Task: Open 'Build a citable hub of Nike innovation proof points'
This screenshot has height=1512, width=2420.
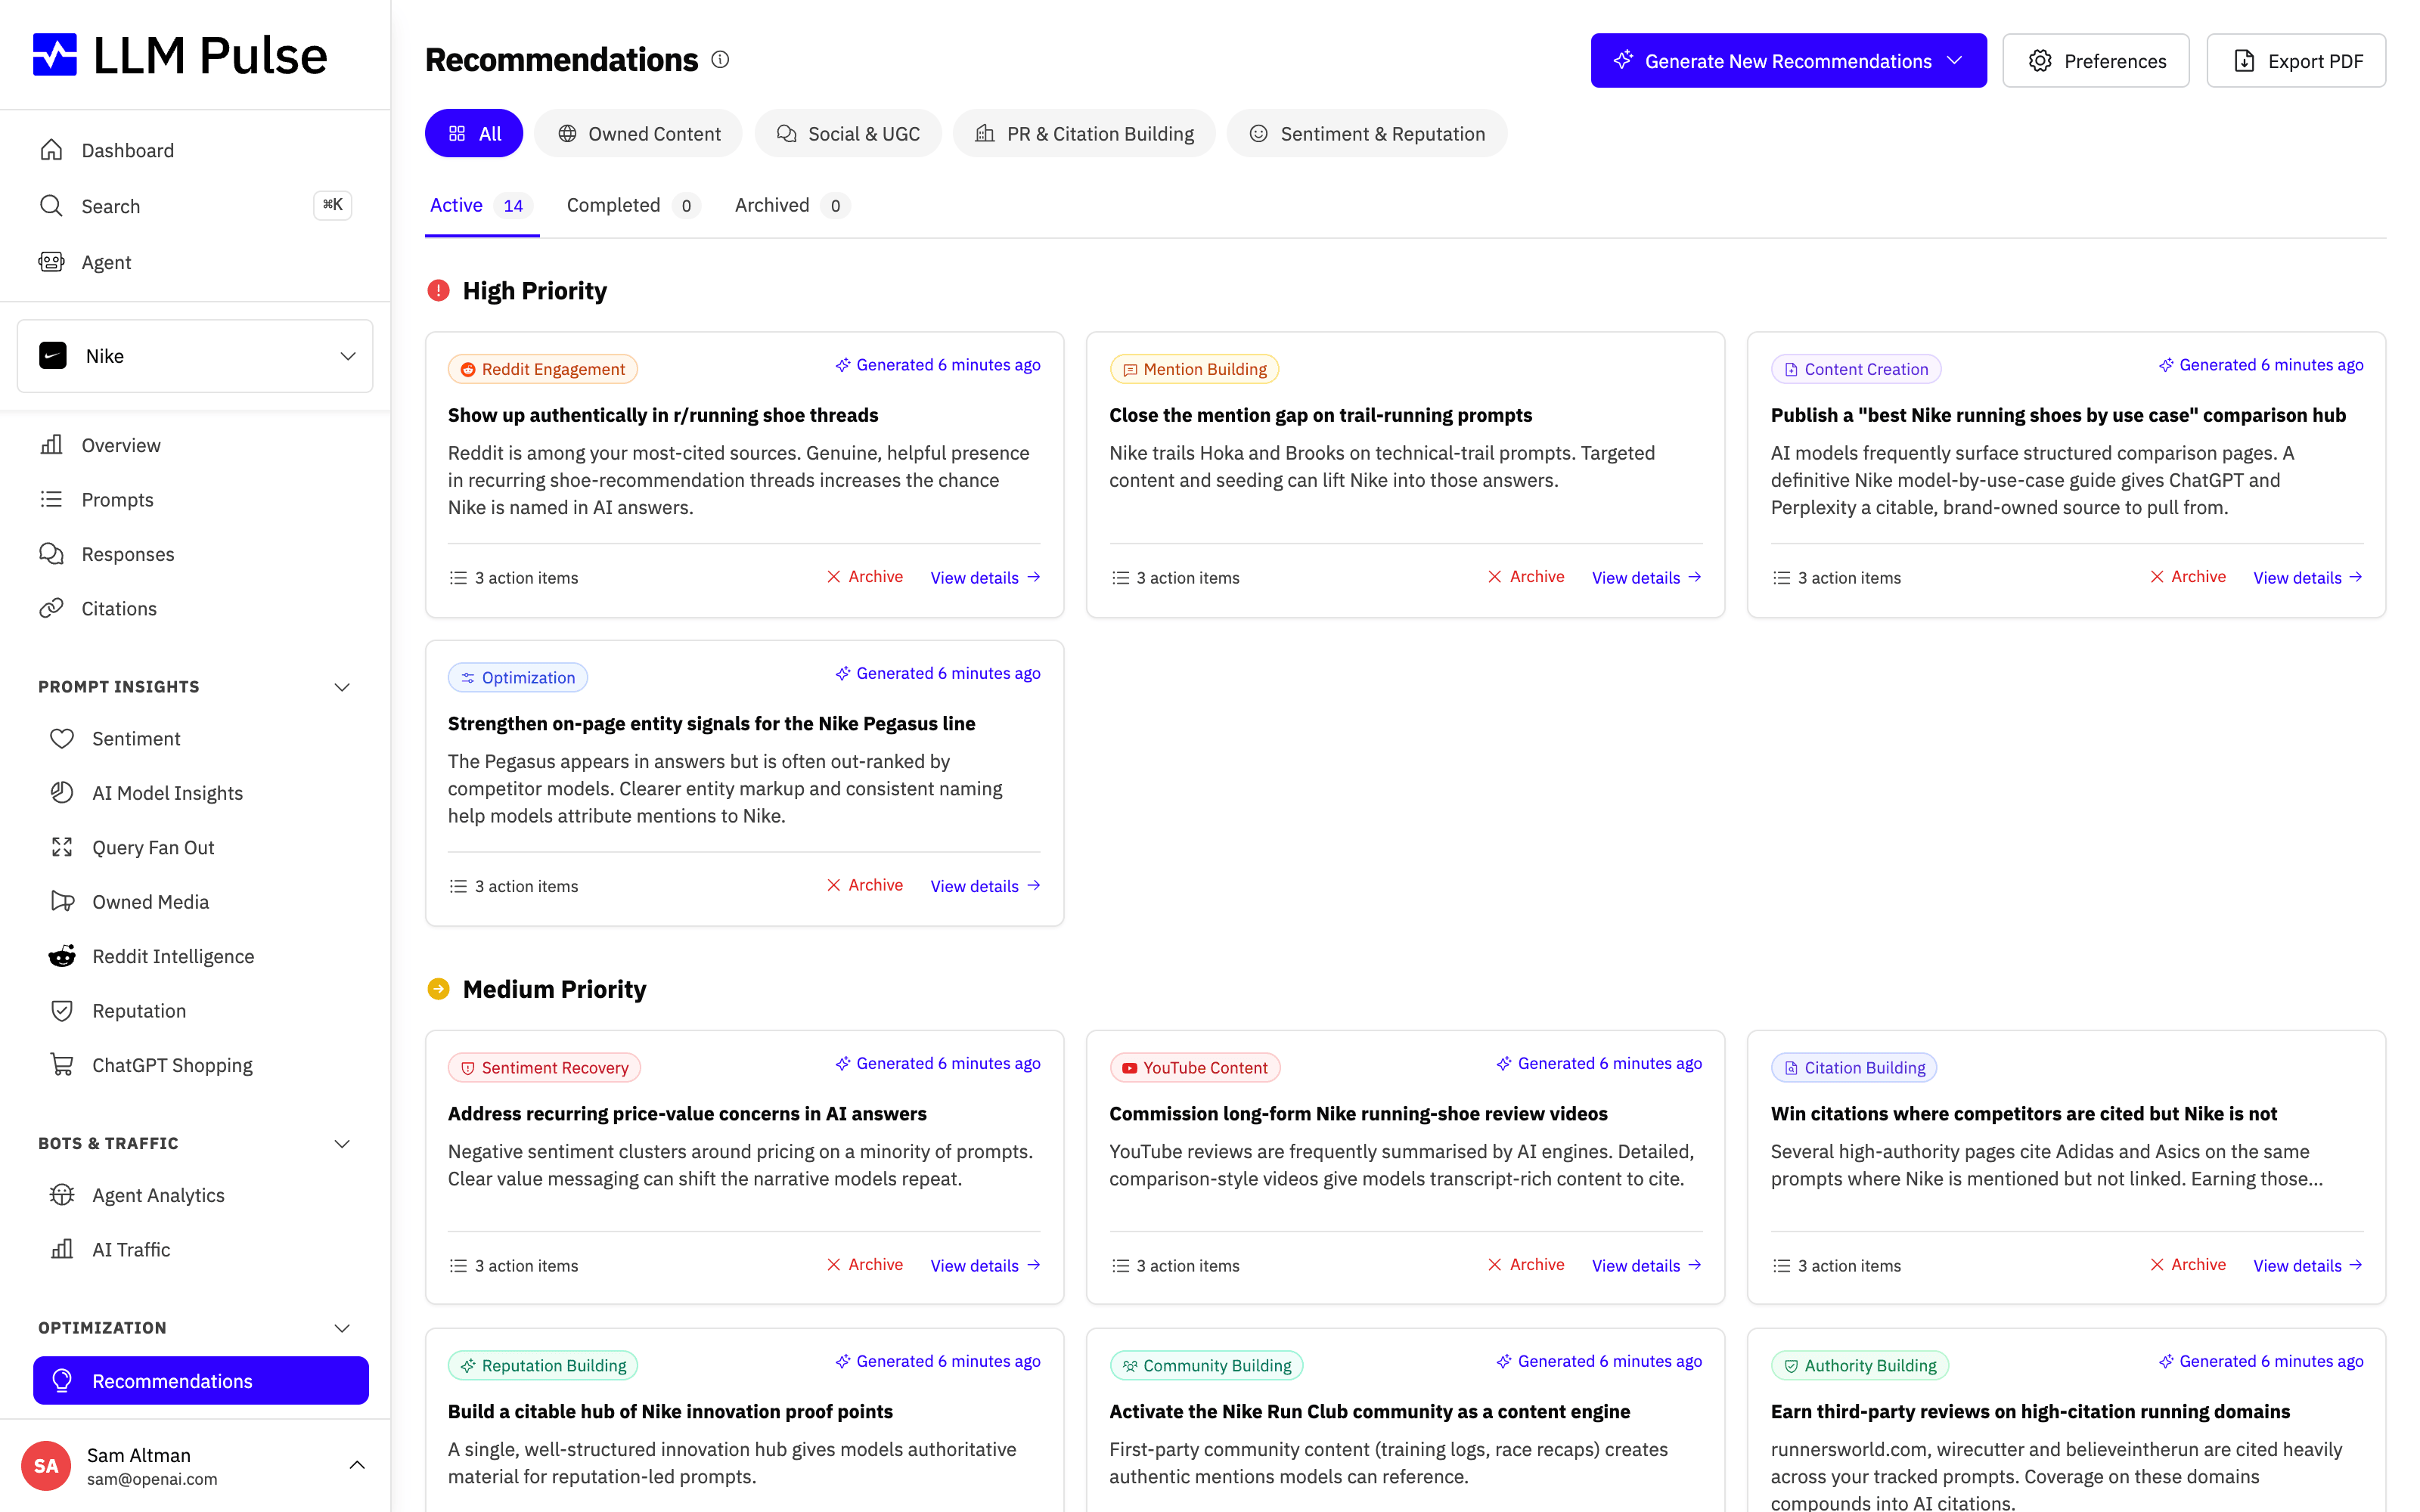Action: click(x=670, y=1411)
